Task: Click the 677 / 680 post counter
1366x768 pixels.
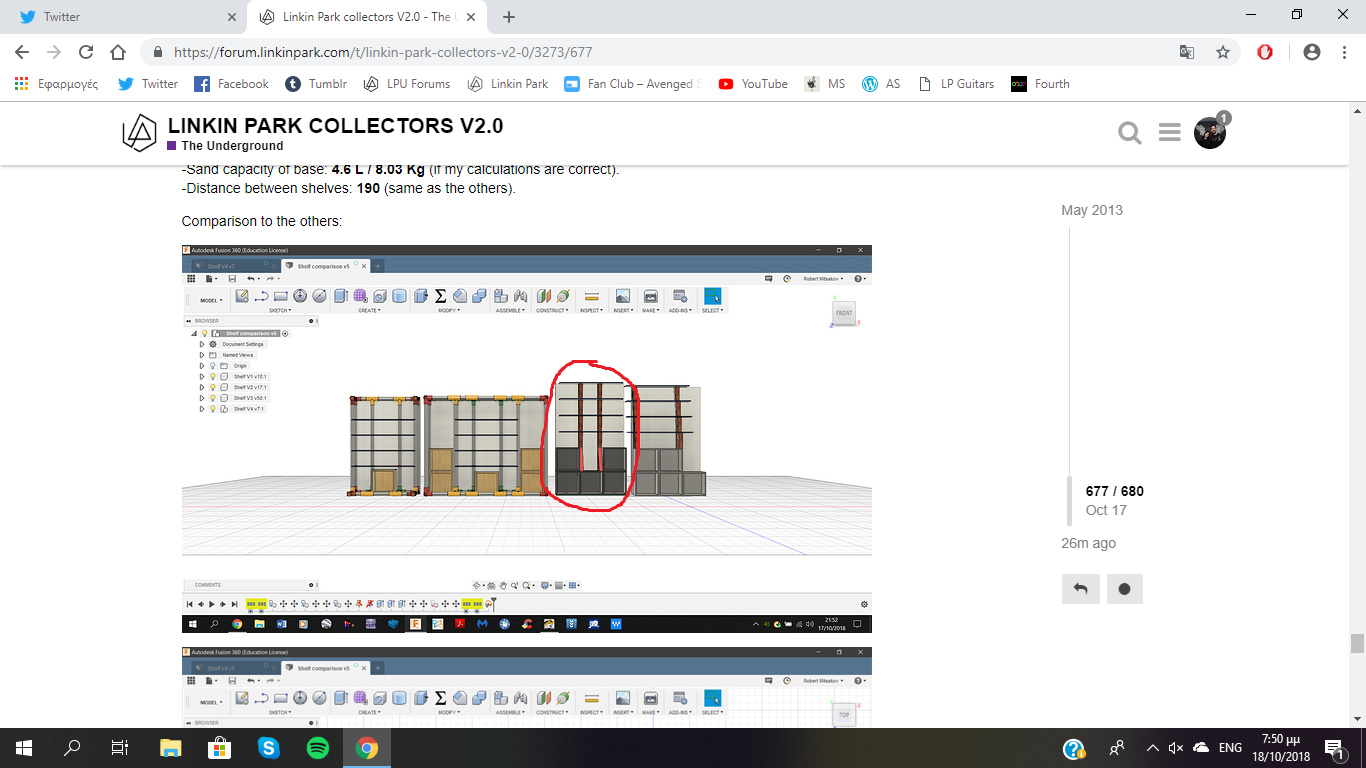Action: click(x=1115, y=491)
